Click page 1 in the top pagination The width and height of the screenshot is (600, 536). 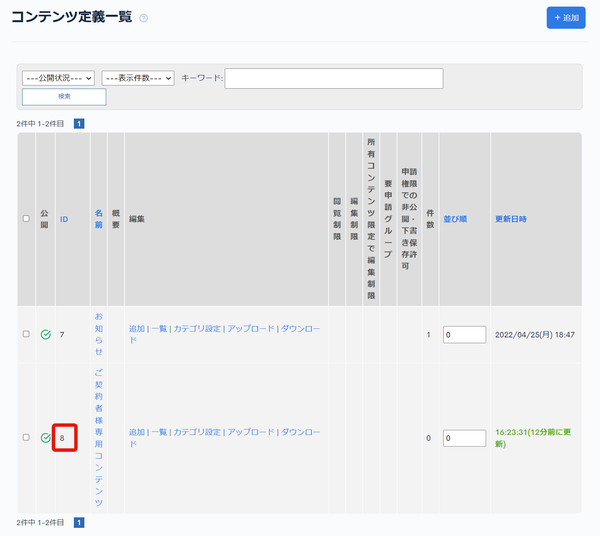click(79, 124)
